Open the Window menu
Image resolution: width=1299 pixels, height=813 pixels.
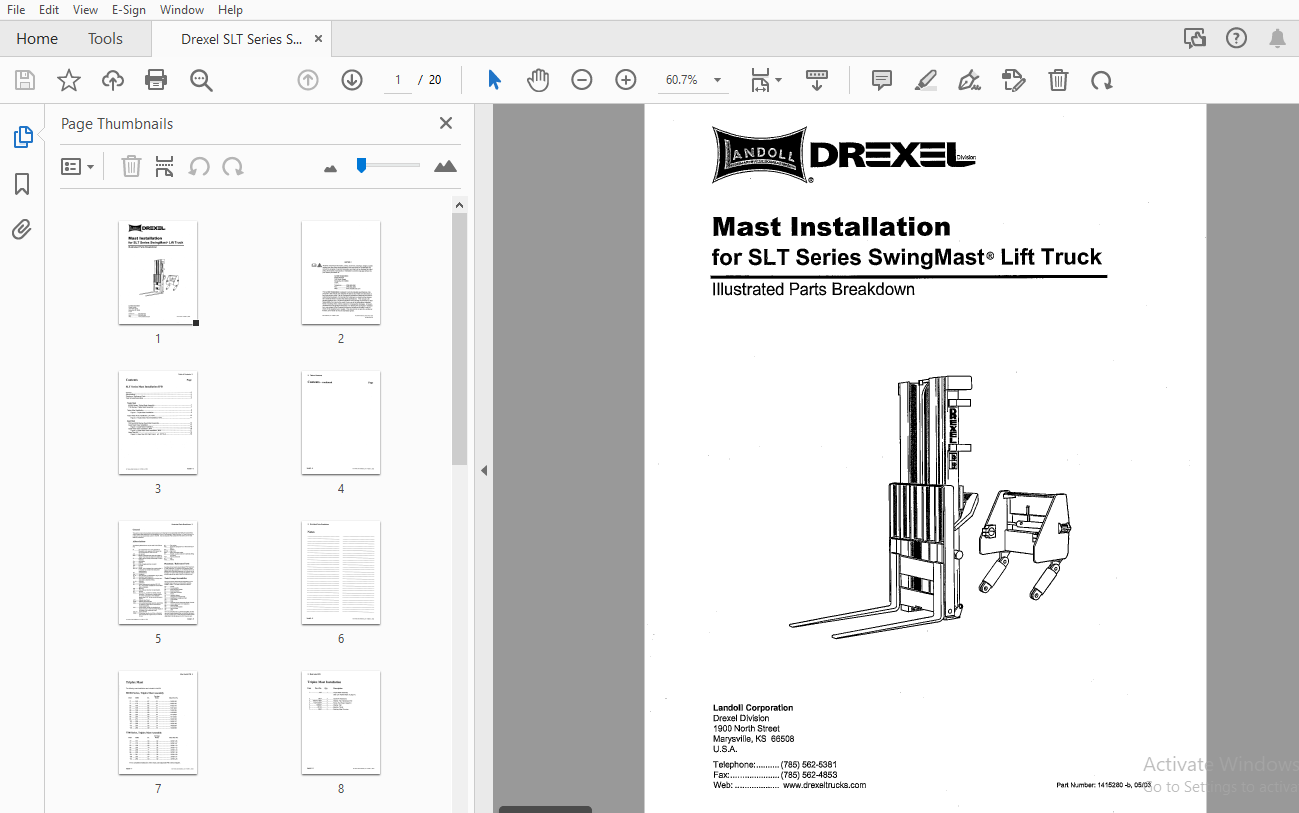pyautogui.click(x=182, y=10)
